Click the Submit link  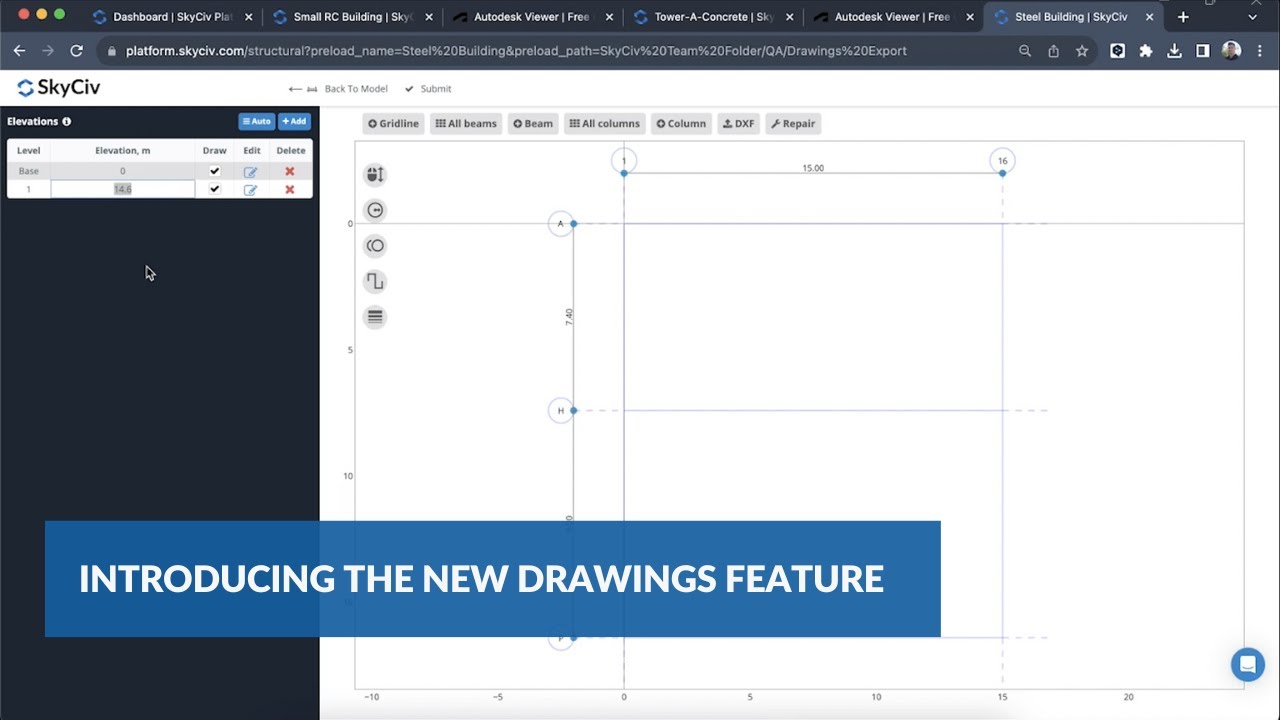(x=428, y=89)
